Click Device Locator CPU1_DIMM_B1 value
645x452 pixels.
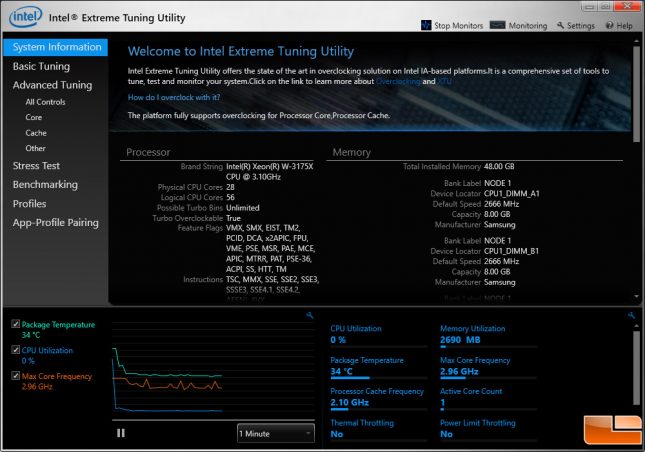511,251
